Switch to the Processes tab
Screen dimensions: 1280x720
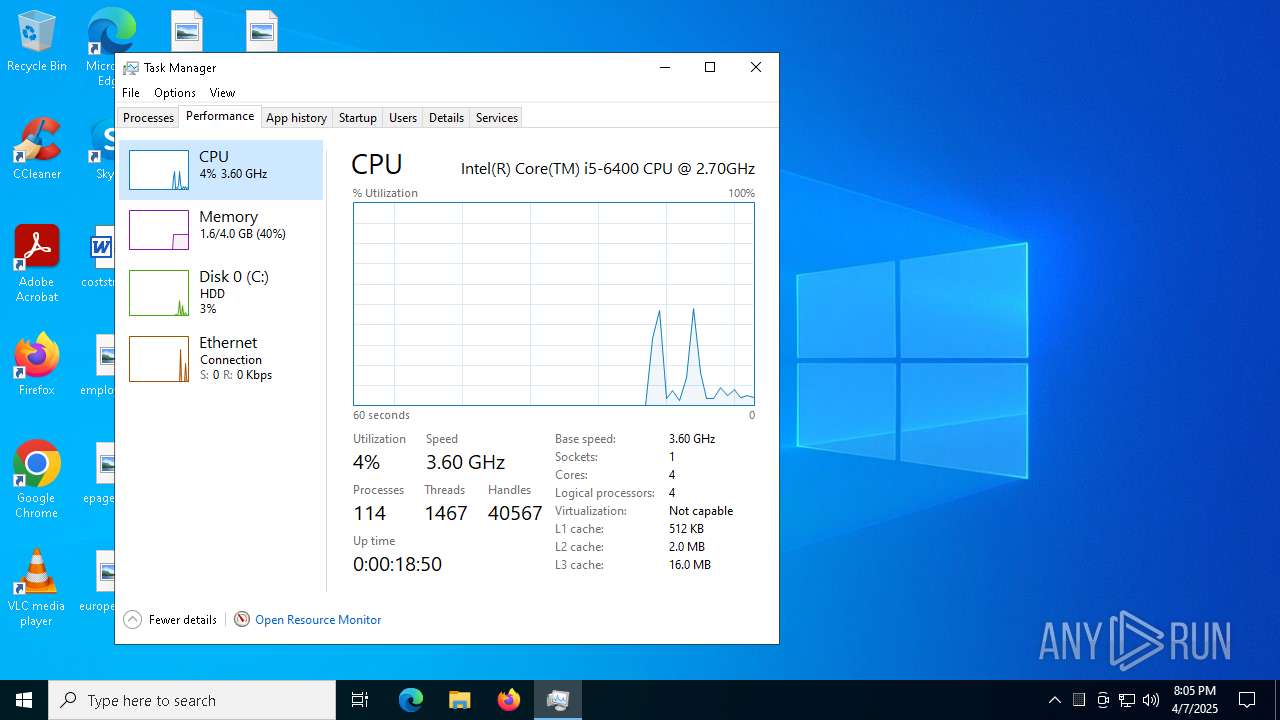tap(149, 118)
